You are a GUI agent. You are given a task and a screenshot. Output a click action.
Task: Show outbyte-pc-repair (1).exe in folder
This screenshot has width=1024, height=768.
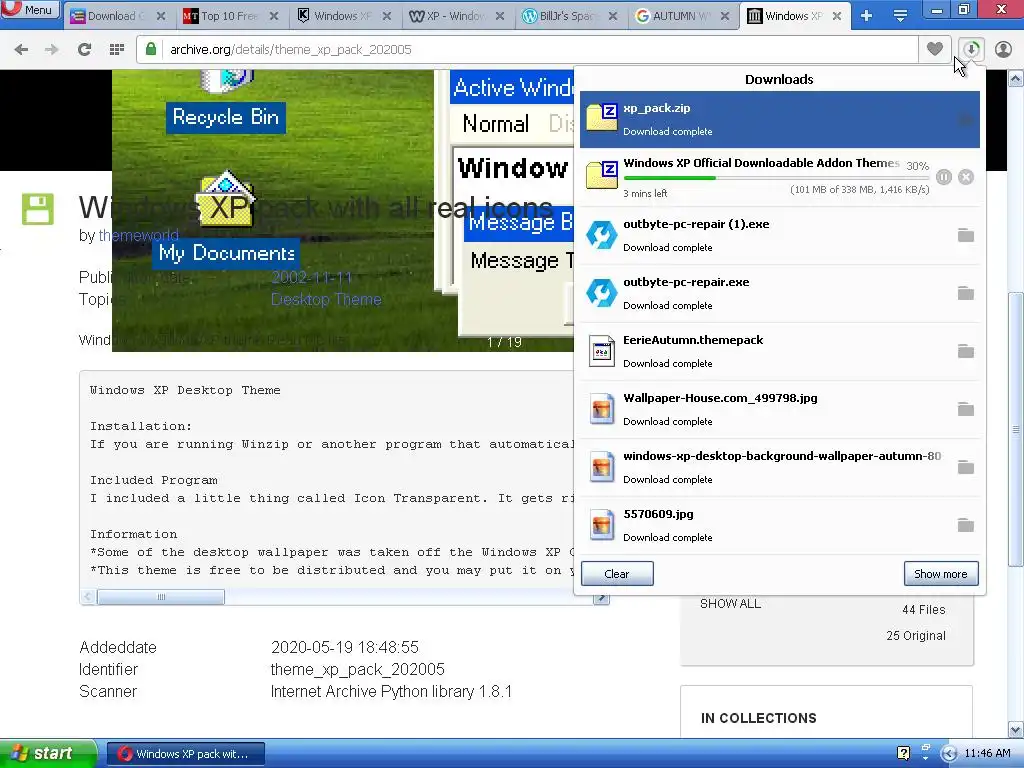coord(966,235)
